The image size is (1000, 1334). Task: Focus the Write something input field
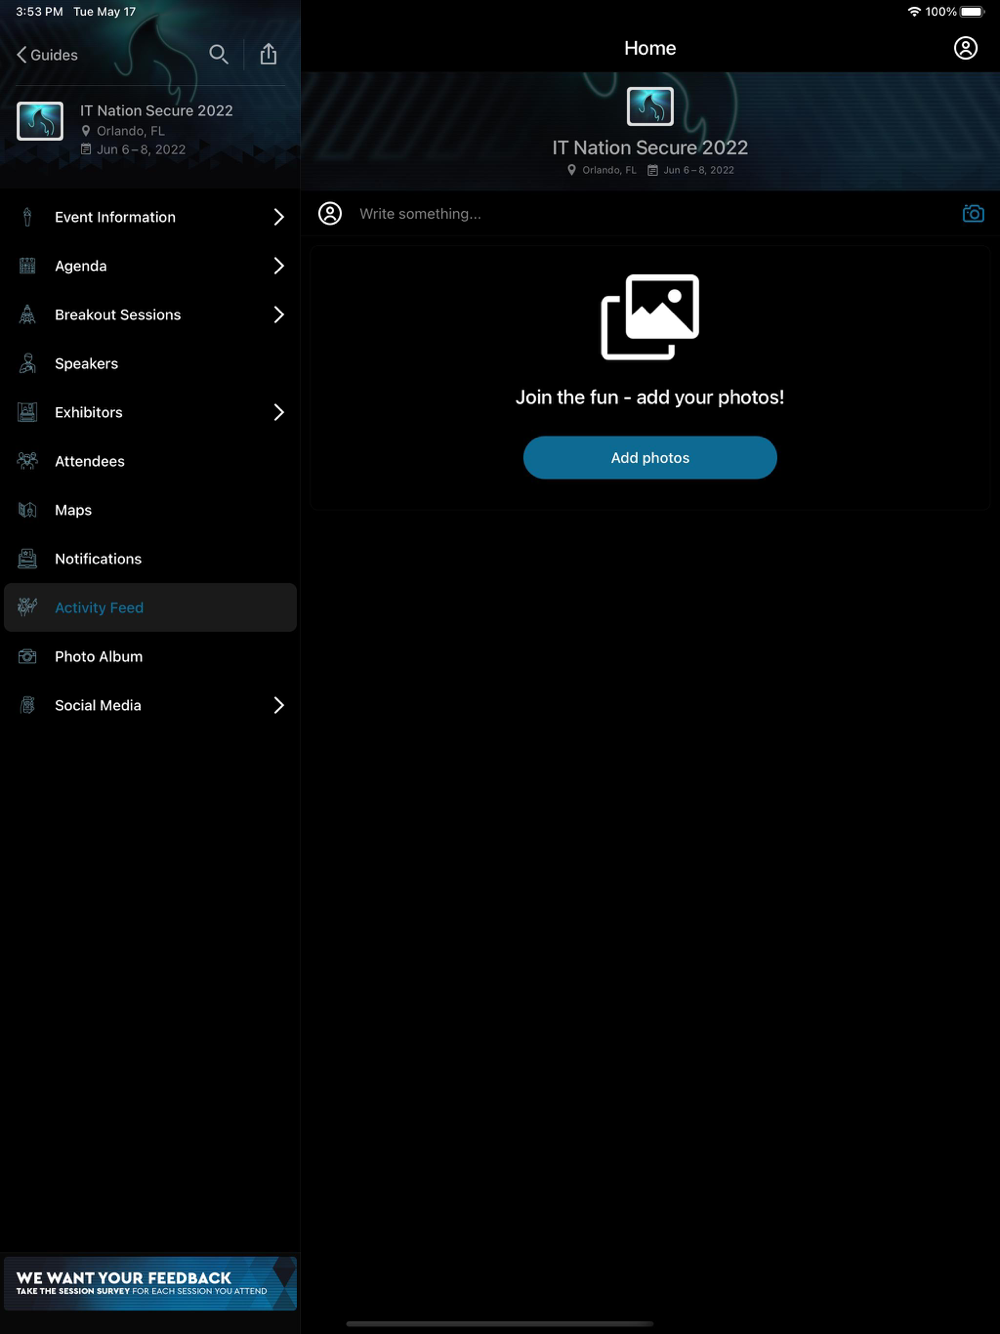tap(650, 214)
